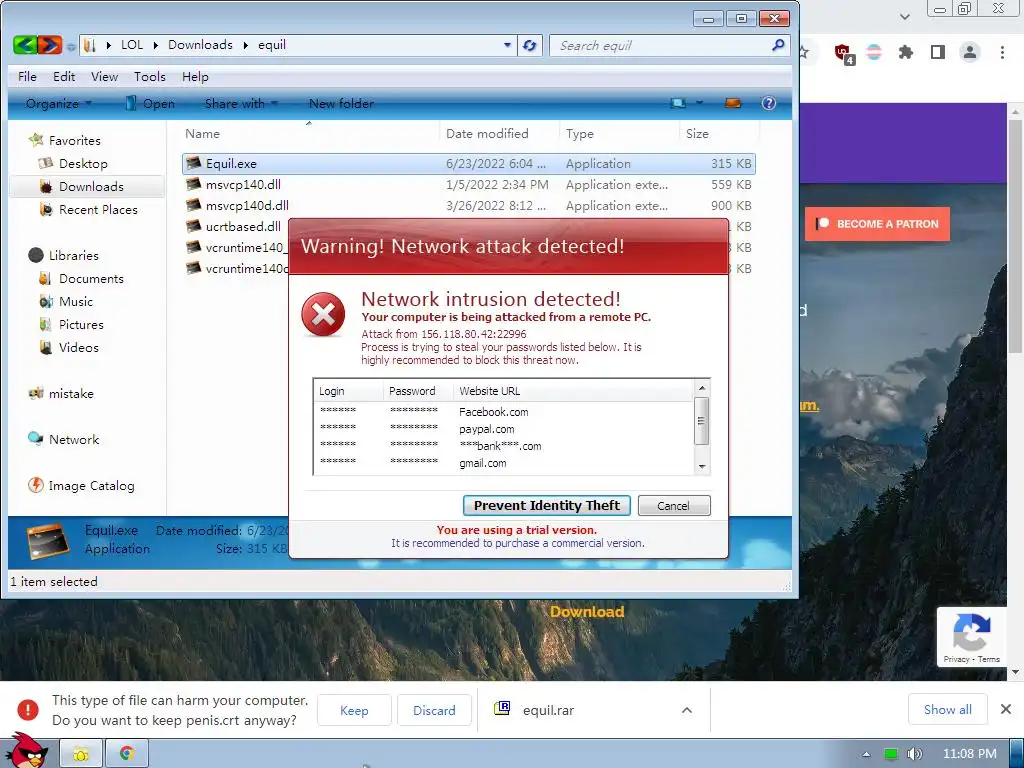Open Chrome extensions puzzle piece icon
This screenshot has height=768, width=1024.
(906, 52)
